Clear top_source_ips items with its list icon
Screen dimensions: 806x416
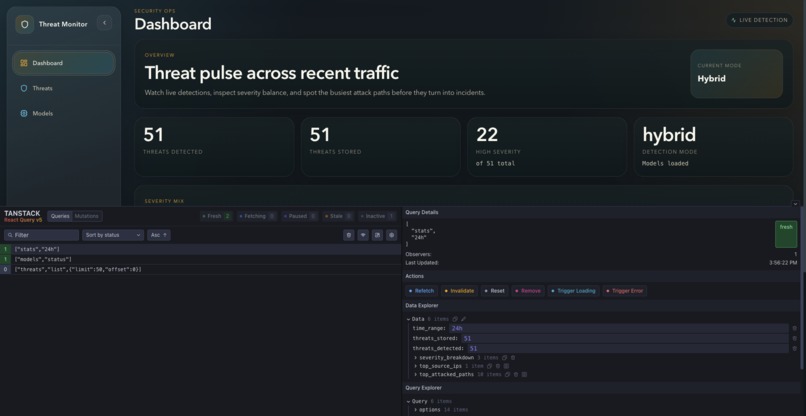506,366
